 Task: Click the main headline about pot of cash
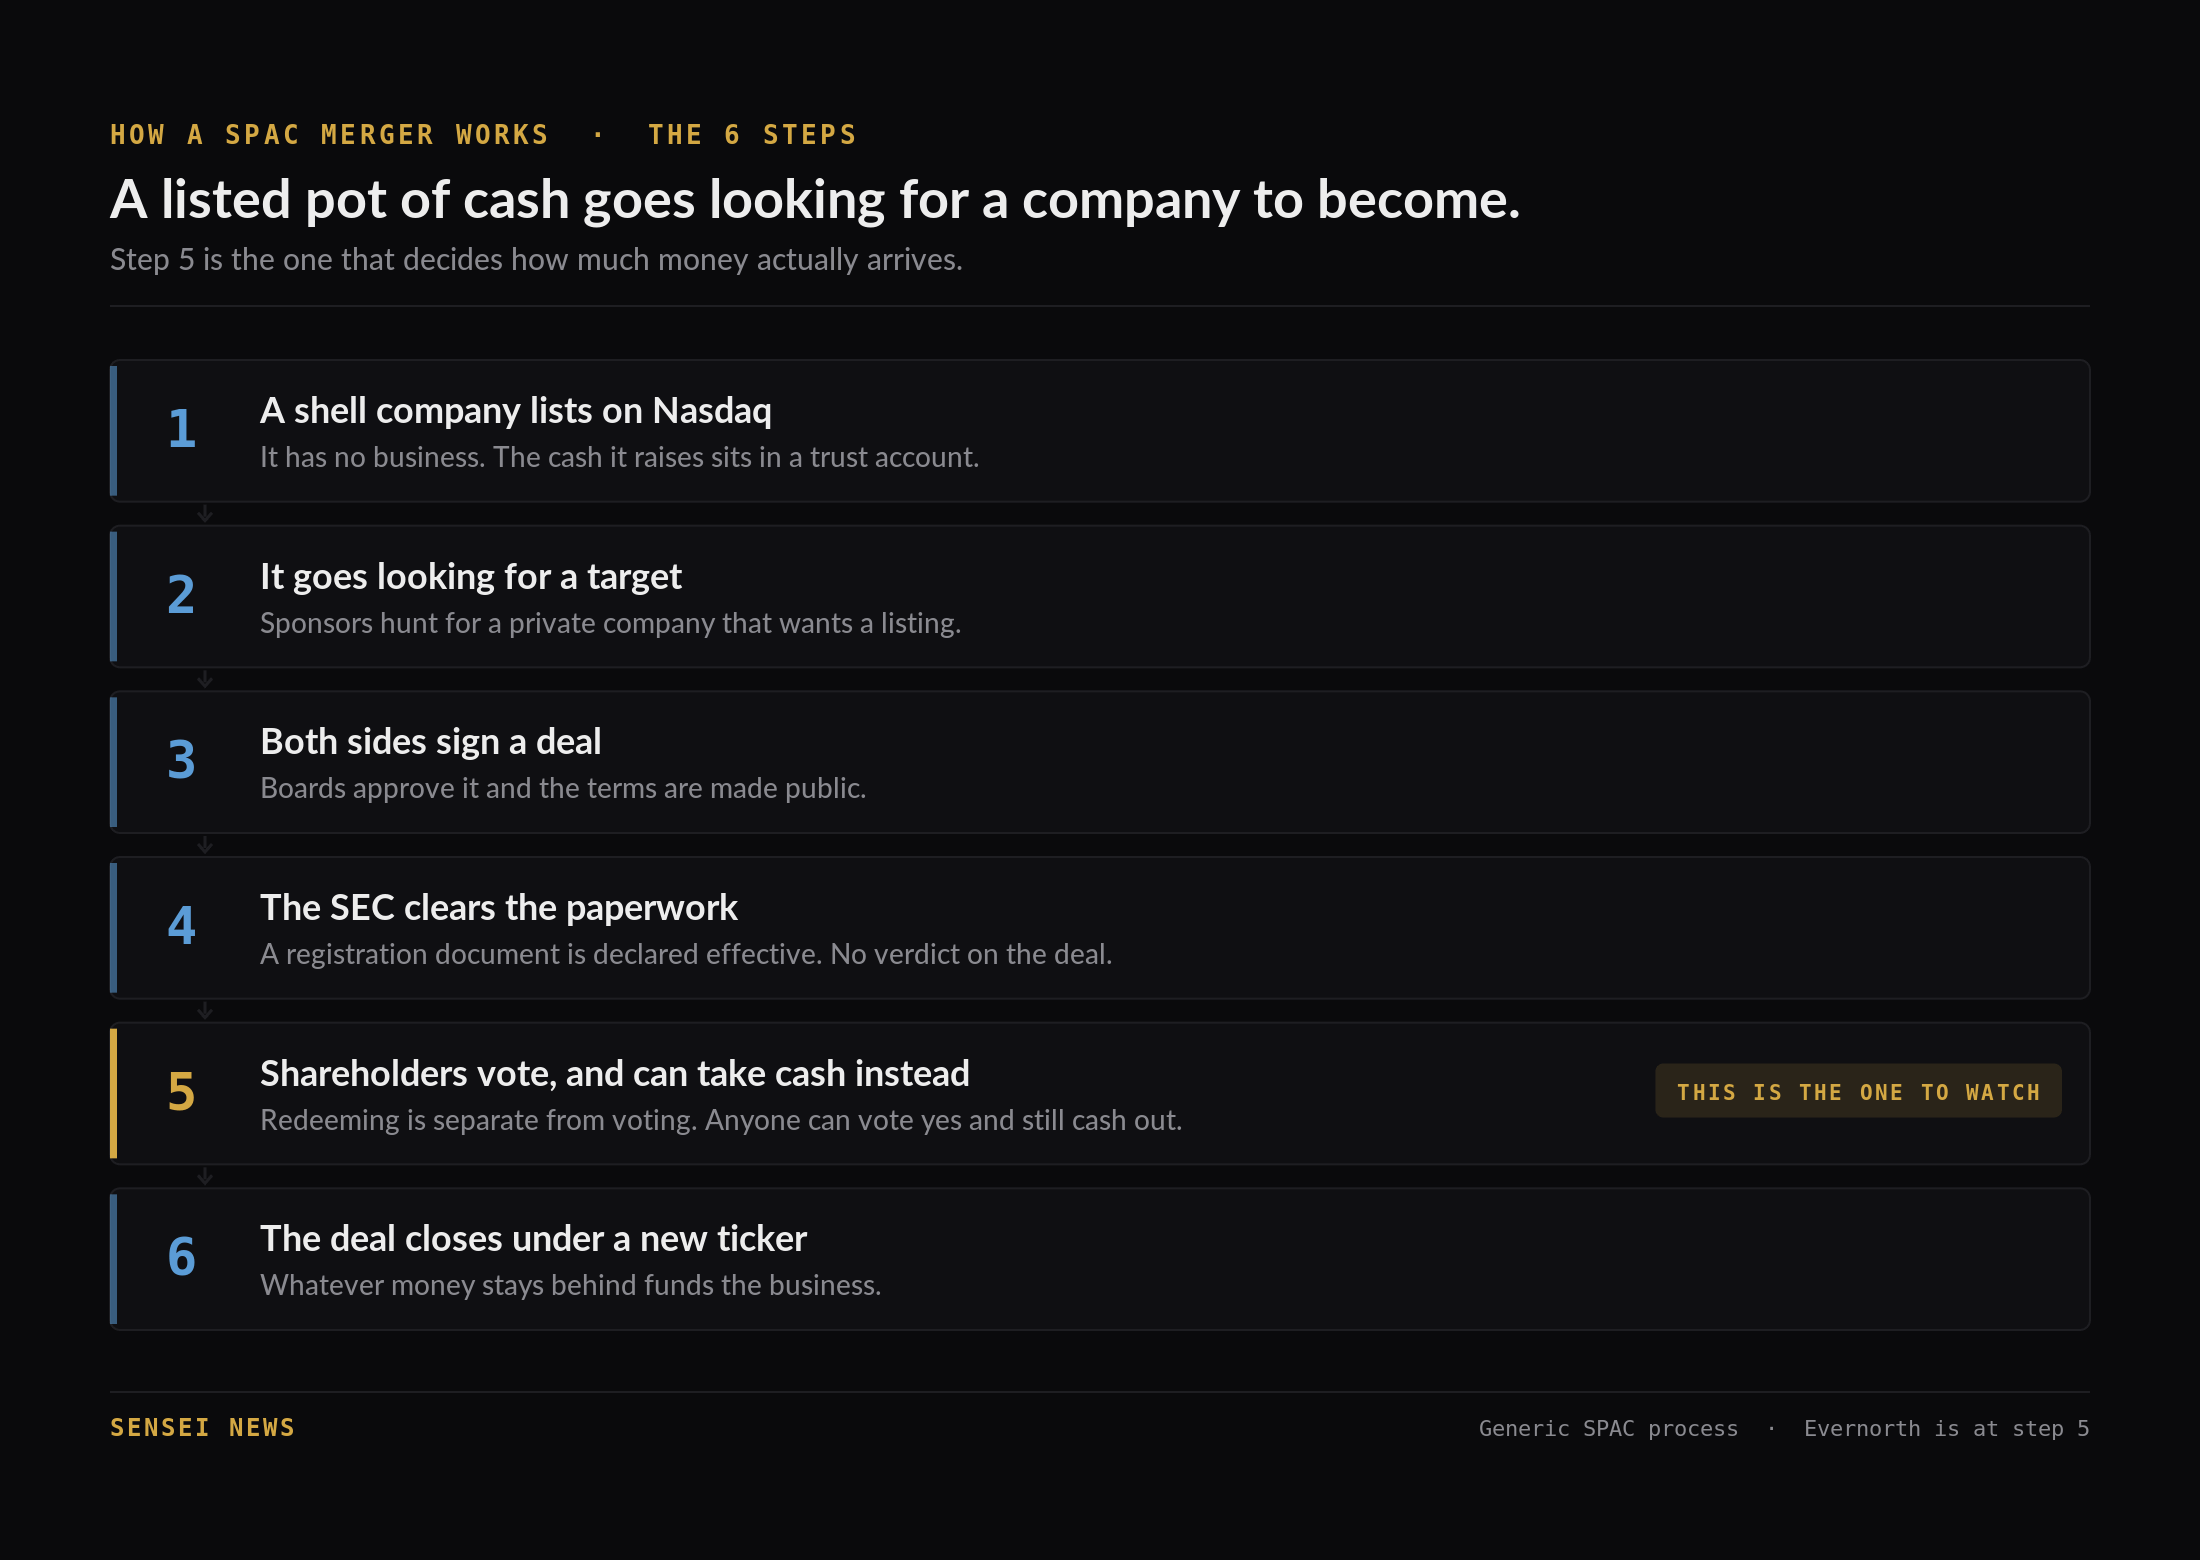(x=815, y=200)
